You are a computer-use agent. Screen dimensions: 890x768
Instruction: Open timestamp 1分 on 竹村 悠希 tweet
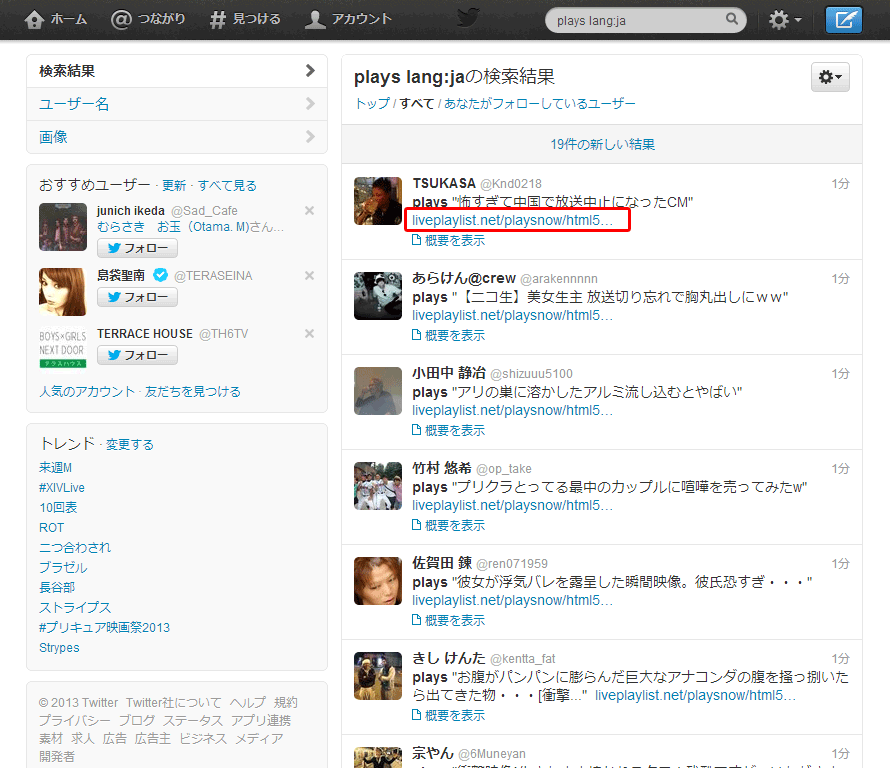840,468
